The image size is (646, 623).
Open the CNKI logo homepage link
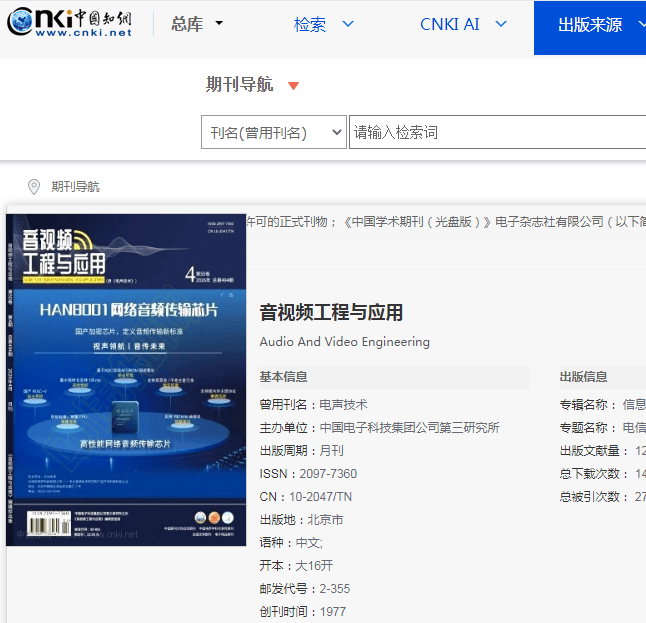(x=69, y=23)
